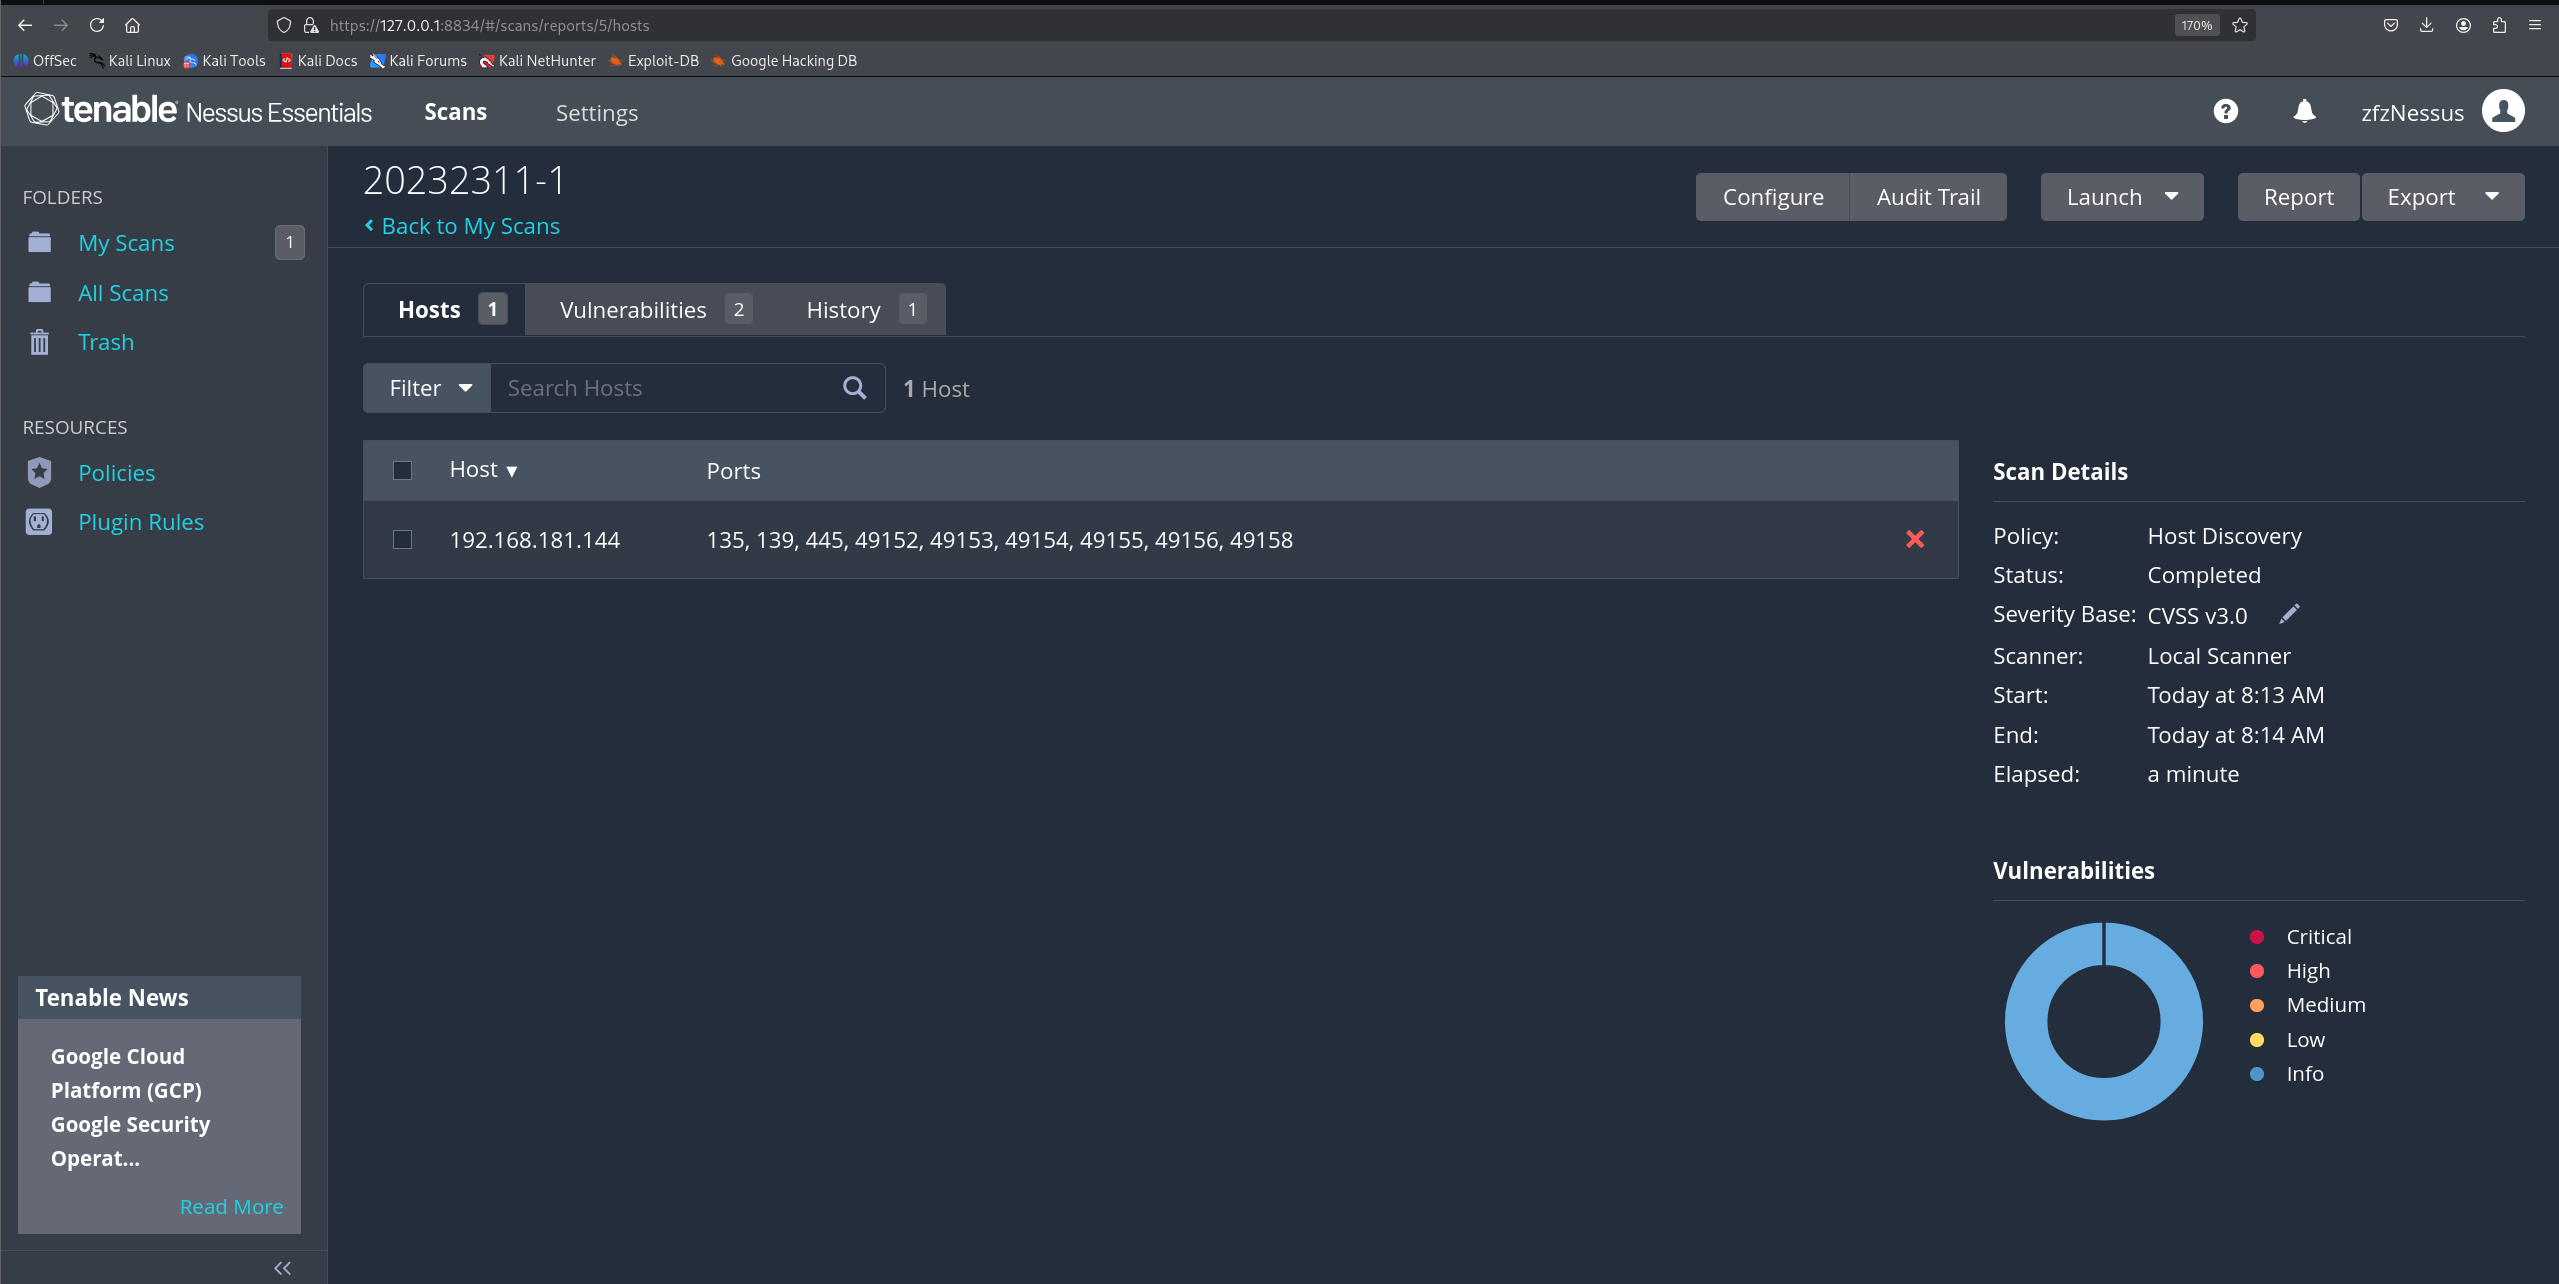The height and width of the screenshot is (1284, 2559).
Task: Click the help question mark icon
Action: click(2225, 111)
